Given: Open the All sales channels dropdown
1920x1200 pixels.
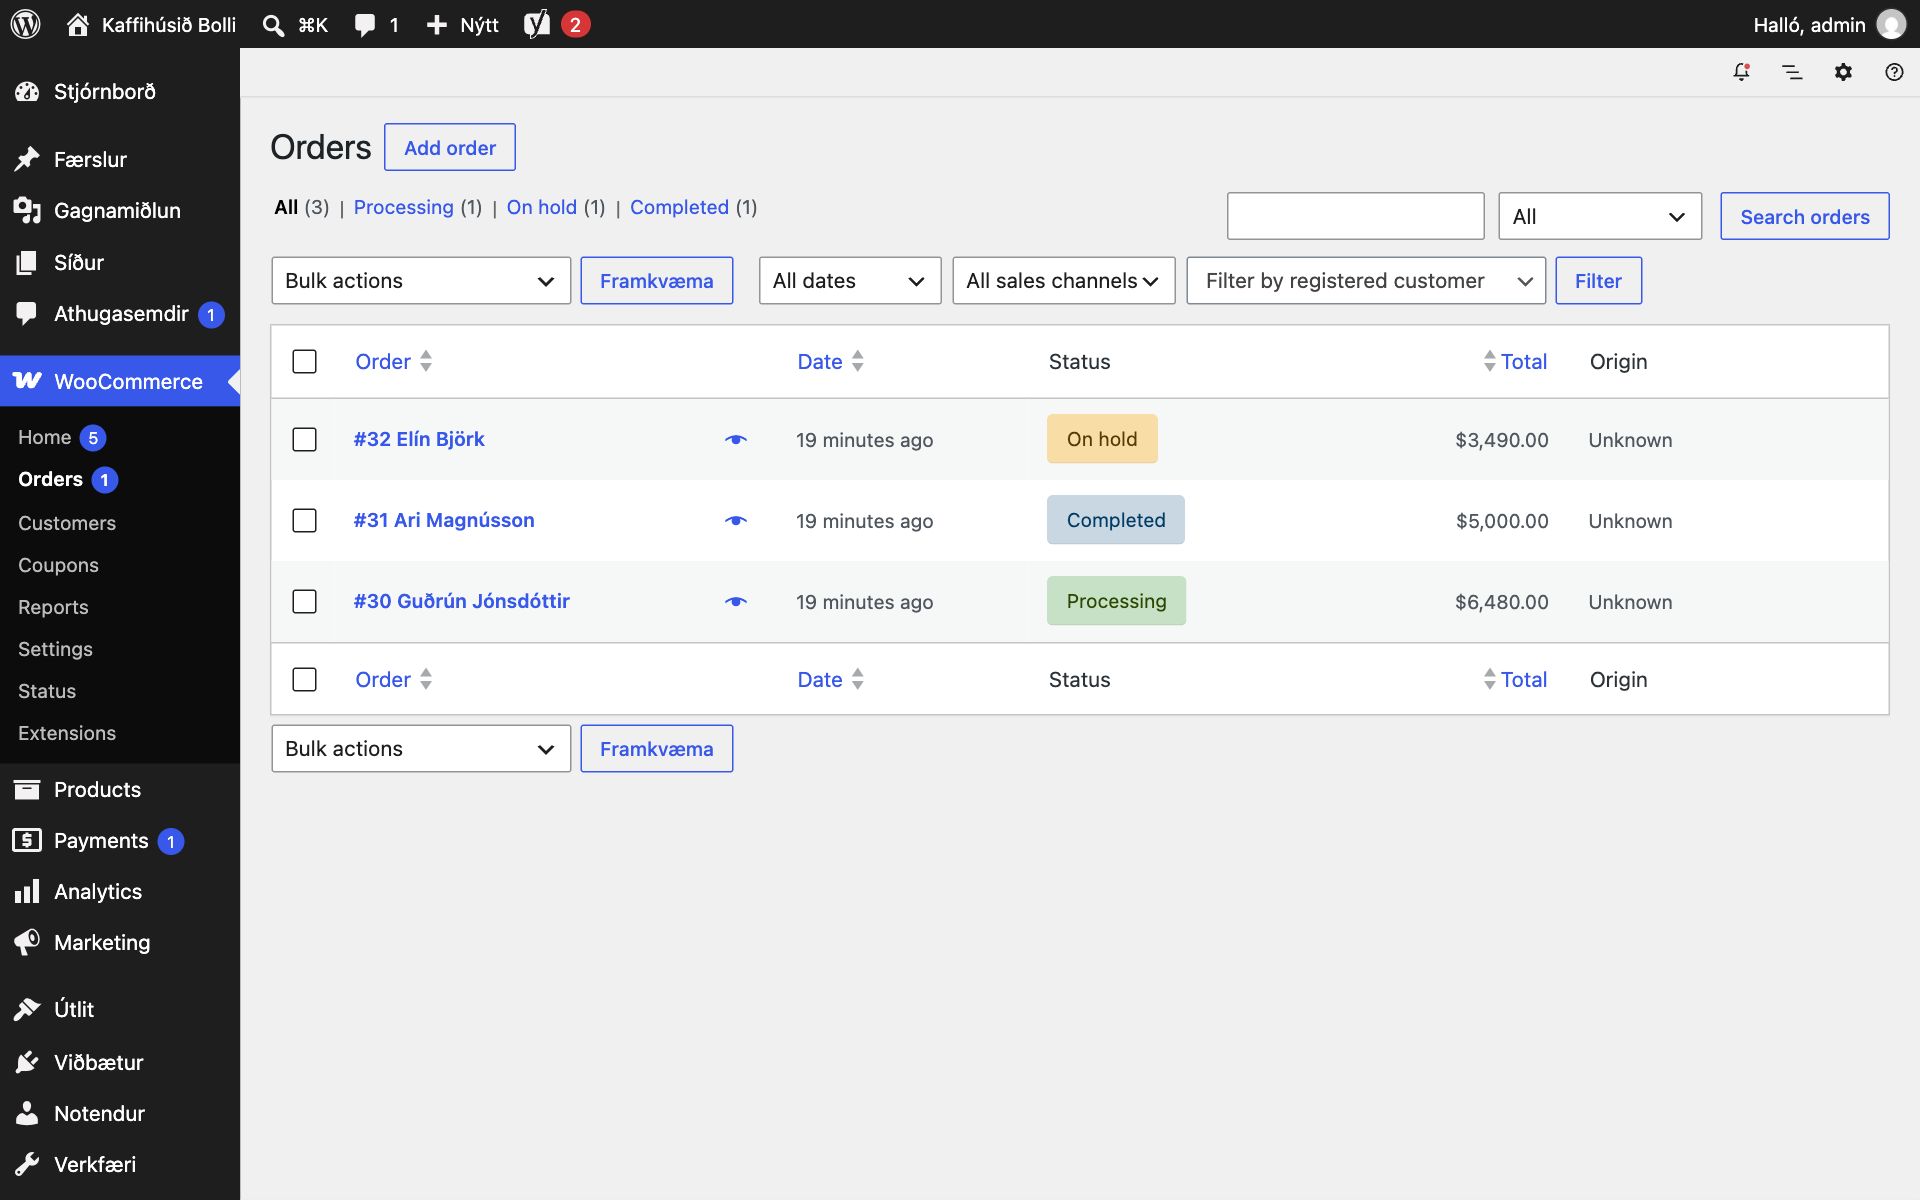Looking at the screenshot, I should 1063,281.
